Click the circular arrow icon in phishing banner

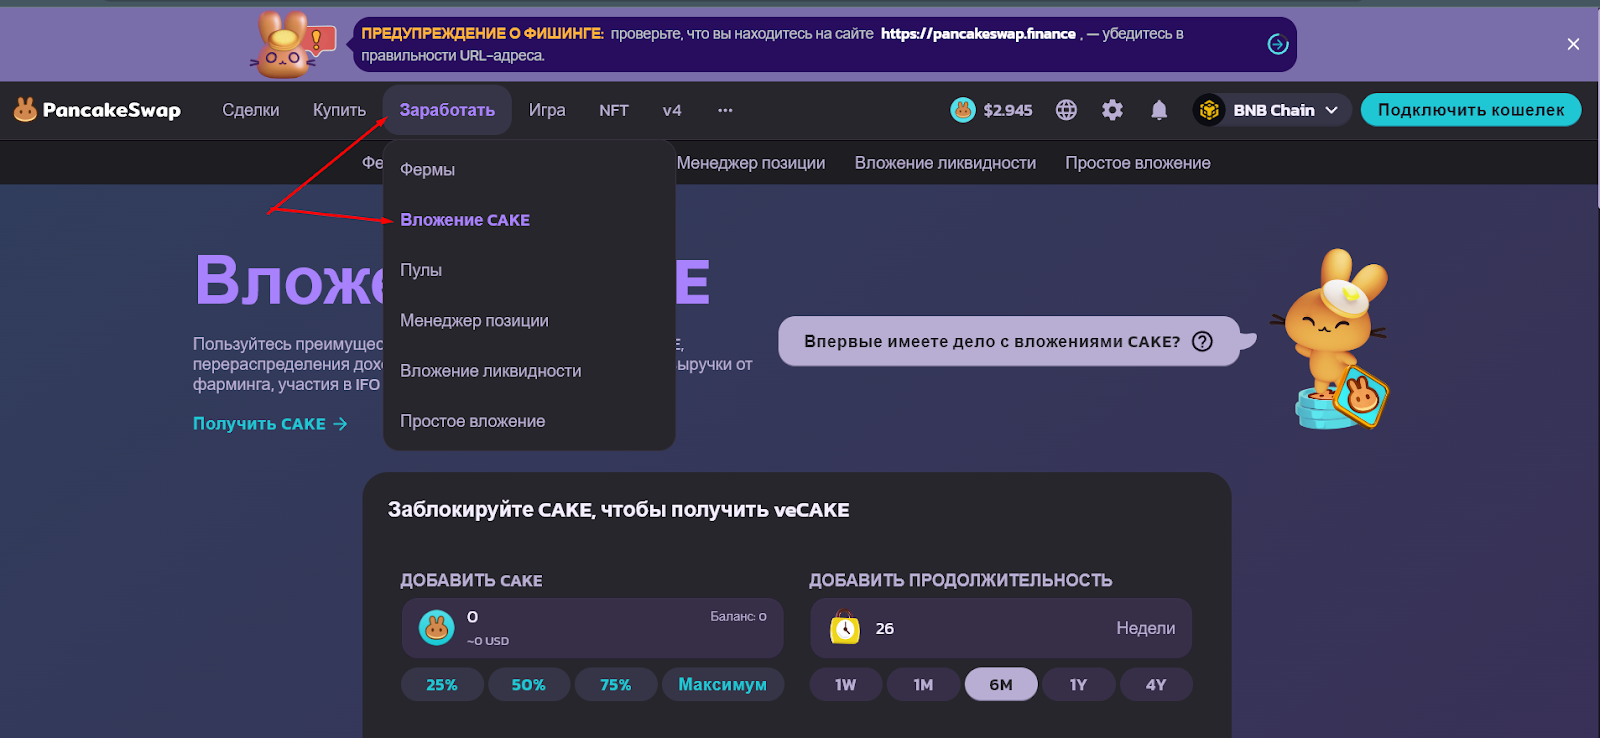[1277, 44]
